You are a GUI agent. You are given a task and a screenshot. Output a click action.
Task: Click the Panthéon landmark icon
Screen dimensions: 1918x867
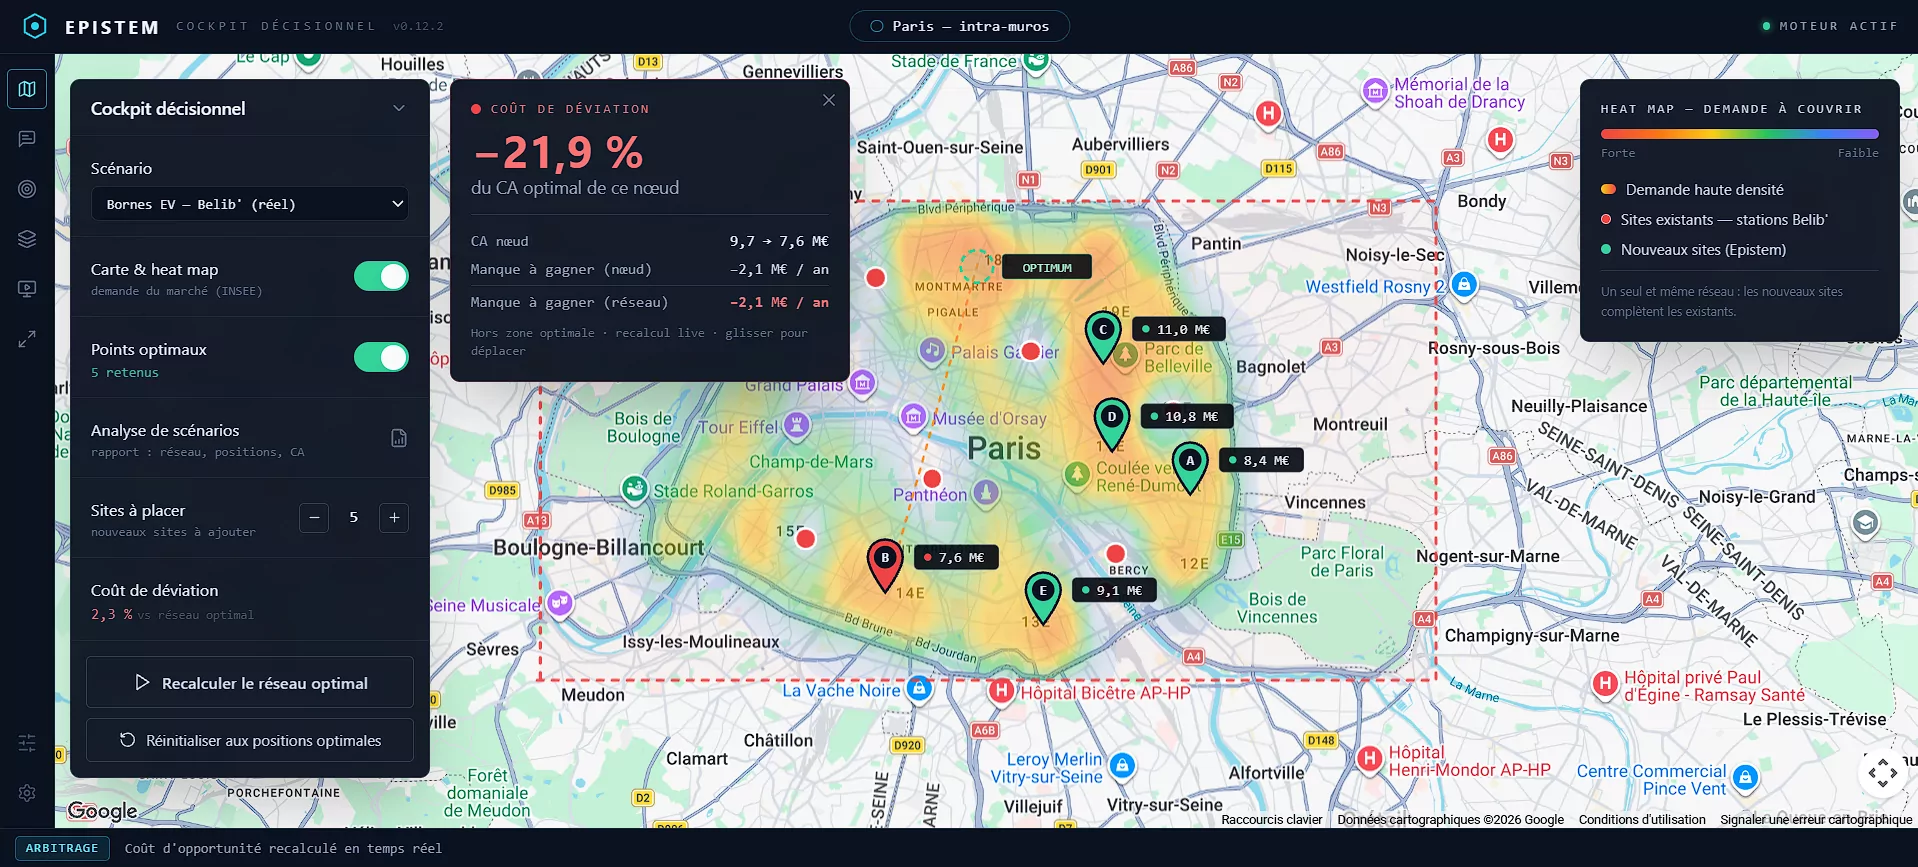[x=986, y=492]
